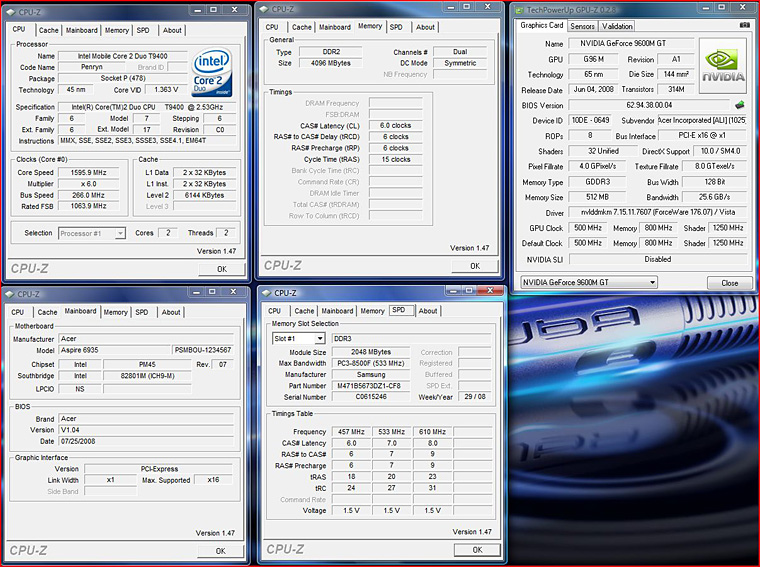Click the instructions field listing MMX, SSE
The image size is (760, 567).
[x=148, y=141]
